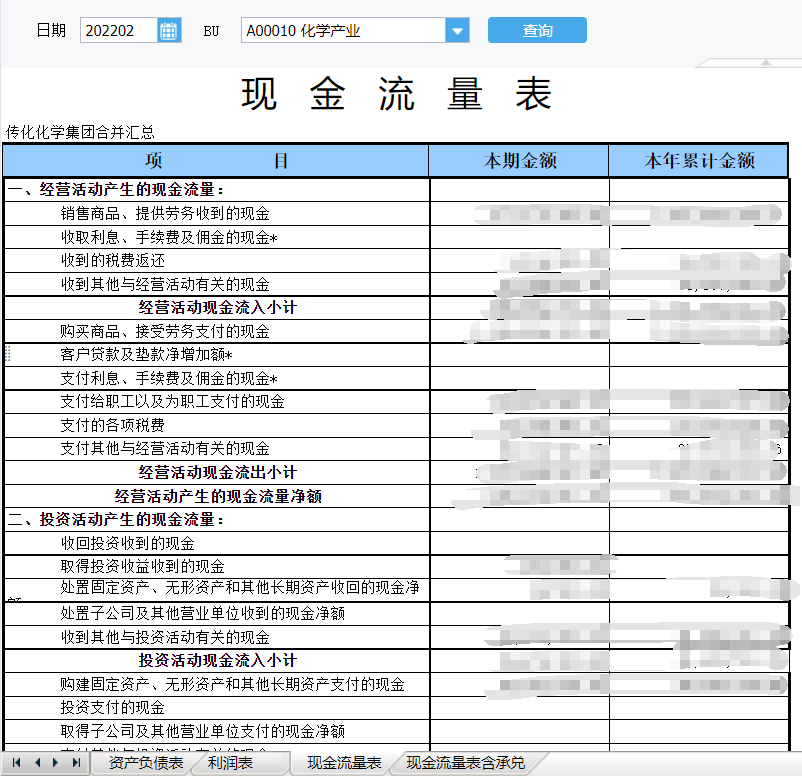Select row 支付给职工以及为职工支付的现金
802x776 pixels.
[396, 402]
